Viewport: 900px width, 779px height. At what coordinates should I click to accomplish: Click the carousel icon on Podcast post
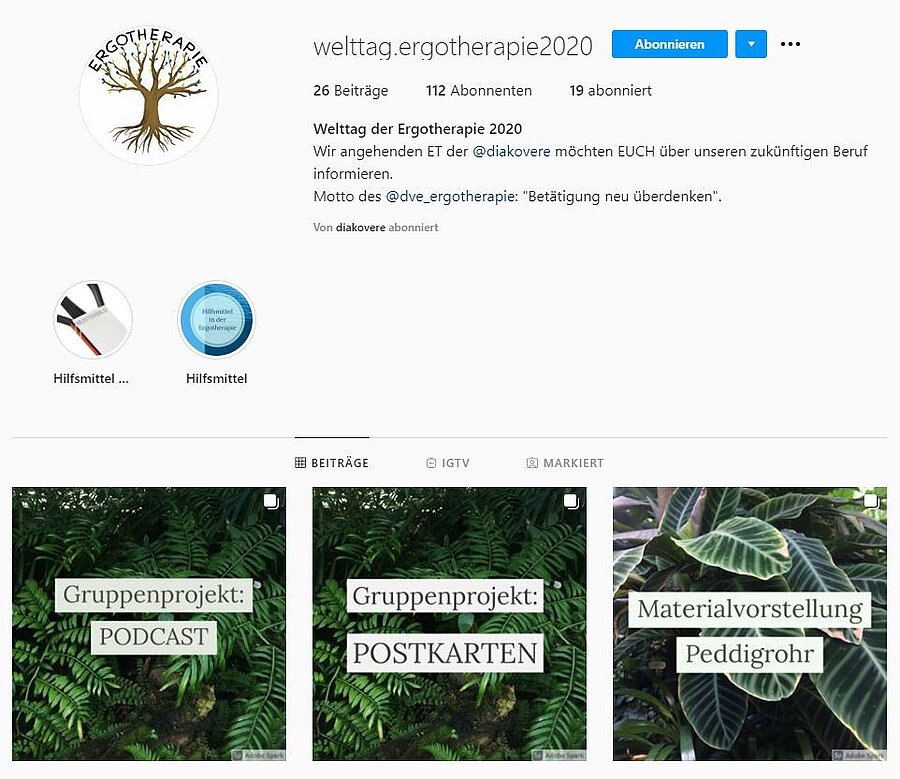[271, 502]
